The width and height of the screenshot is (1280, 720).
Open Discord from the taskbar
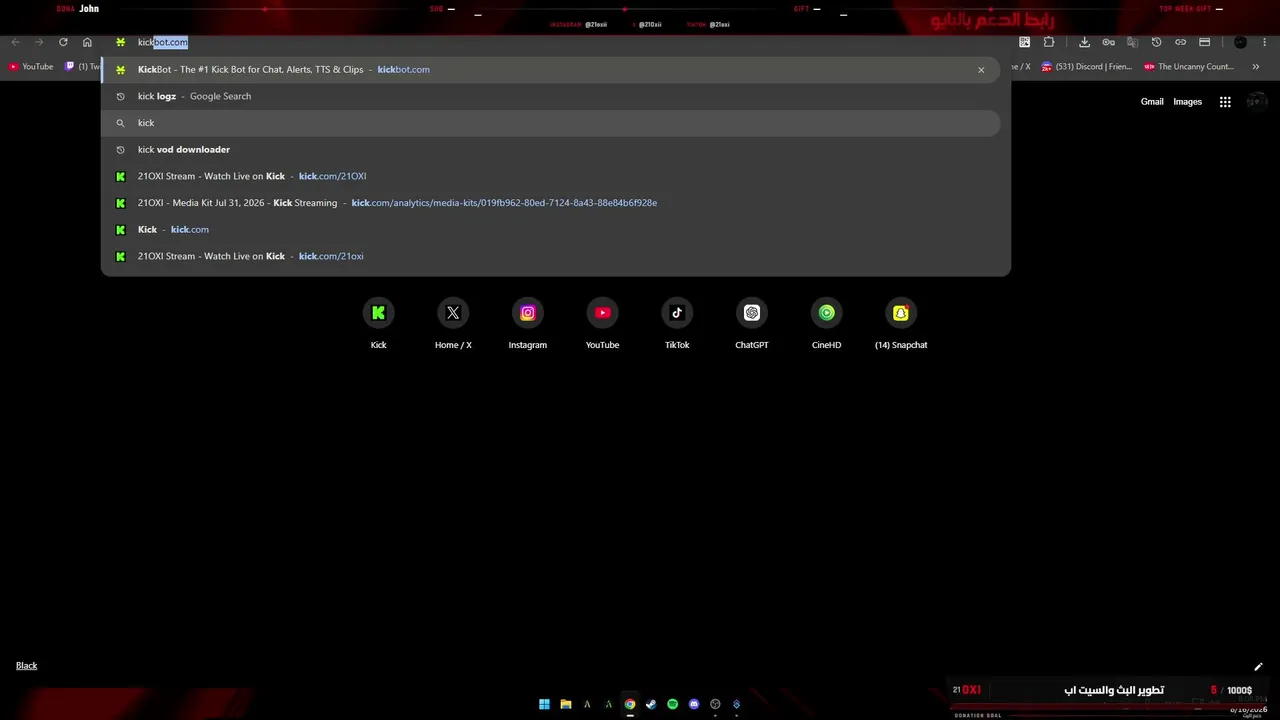pos(694,704)
